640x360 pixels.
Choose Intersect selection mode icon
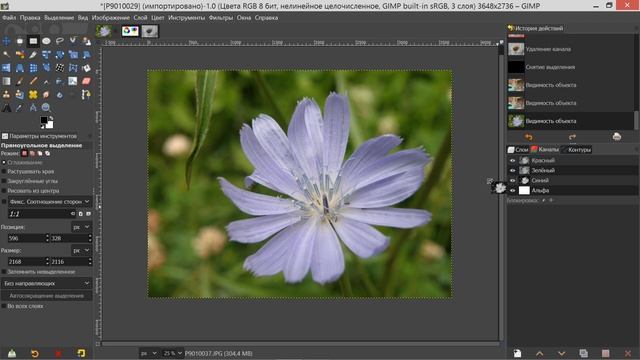point(47,153)
